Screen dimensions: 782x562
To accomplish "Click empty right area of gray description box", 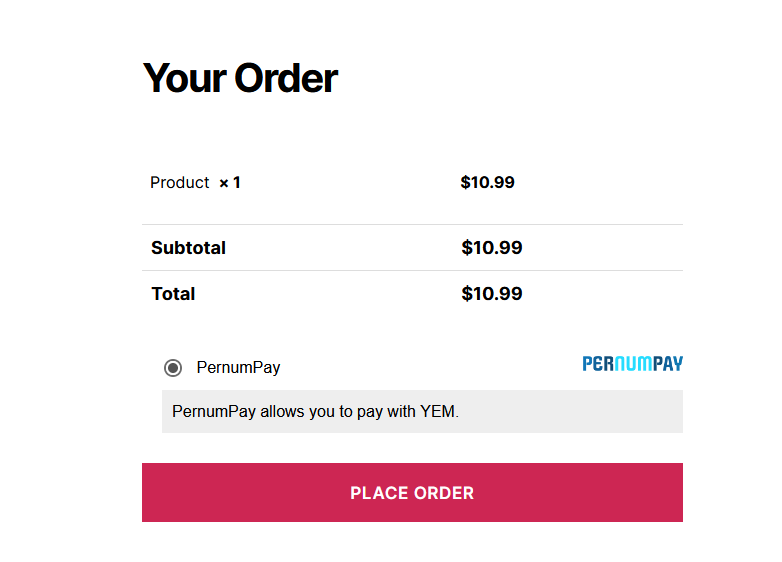I will (574, 411).
